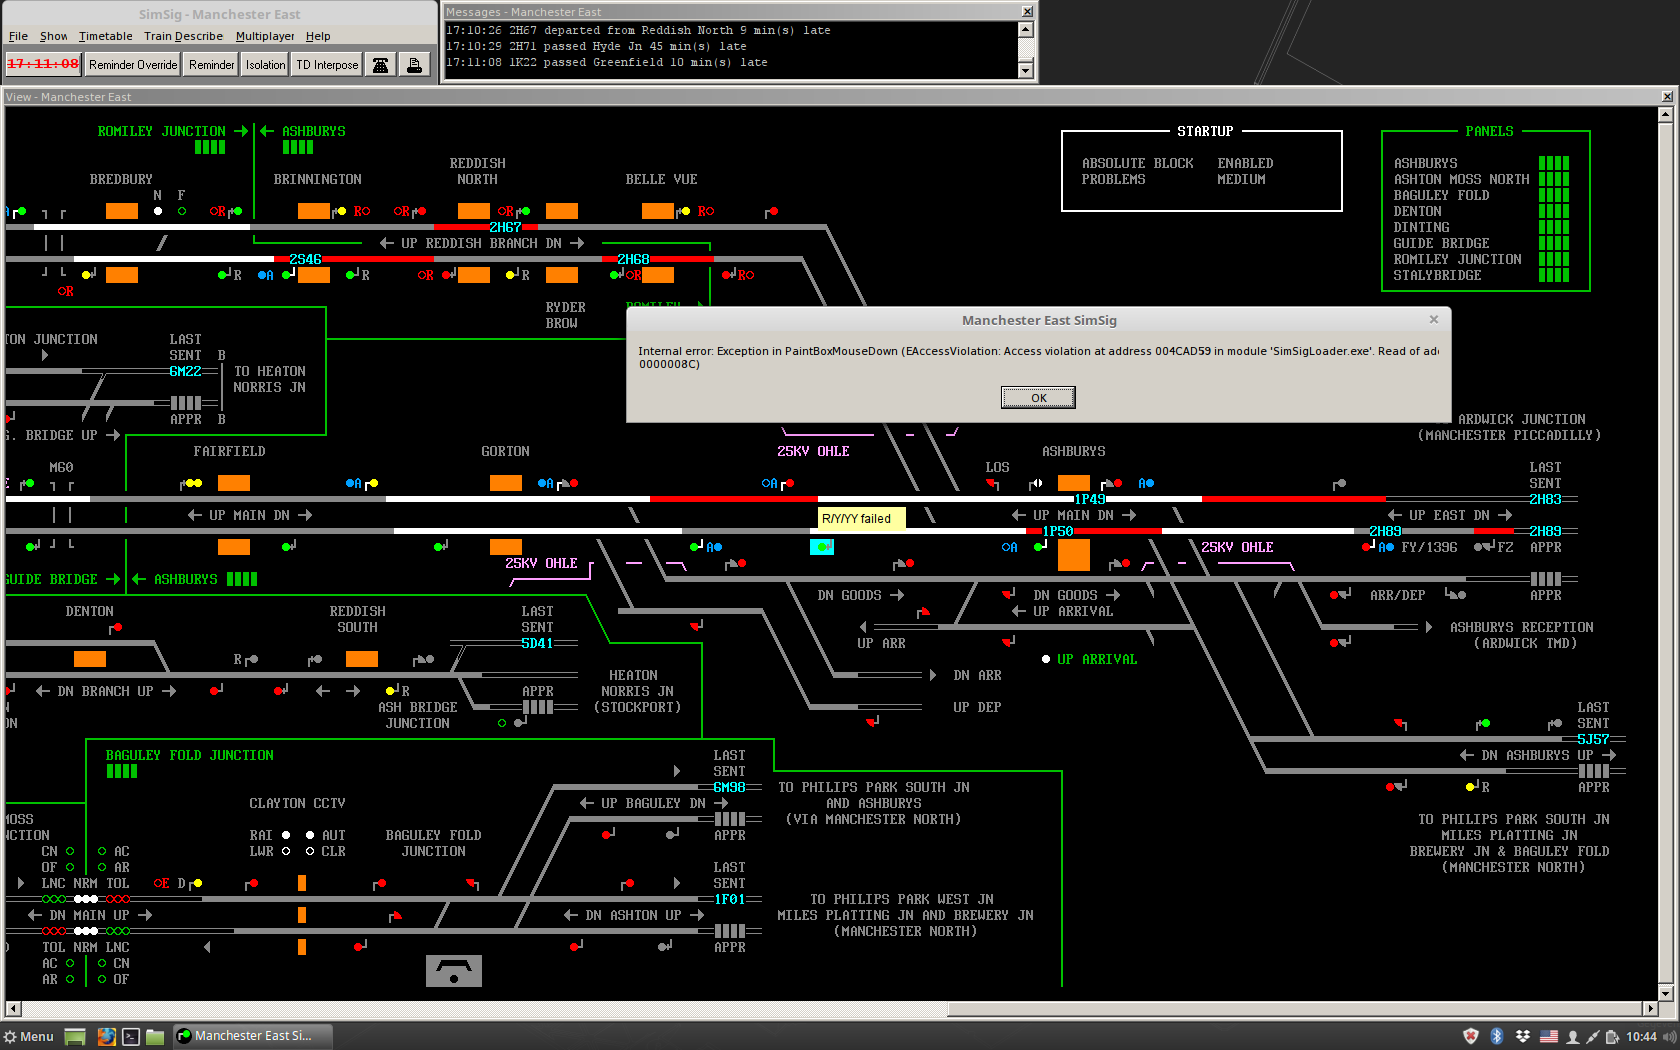Open the Mint Menu button
This screenshot has height=1050, width=1680.
click(x=29, y=1036)
